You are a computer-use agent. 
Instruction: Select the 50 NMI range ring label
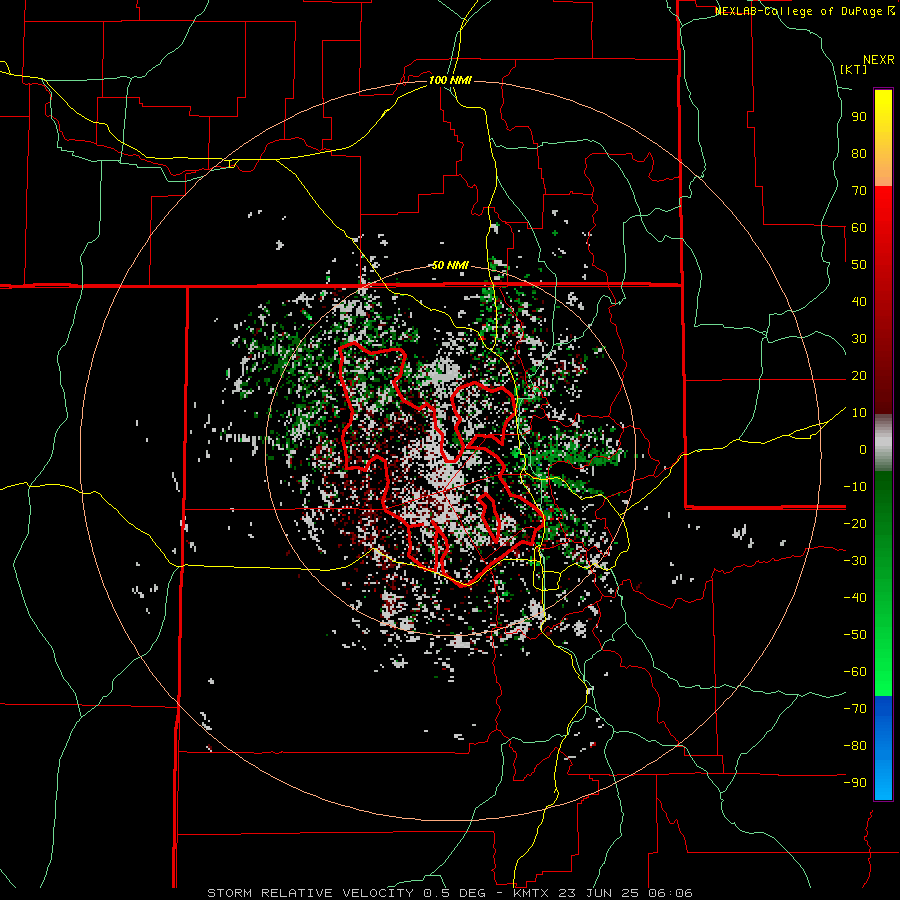pyautogui.click(x=450, y=265)
